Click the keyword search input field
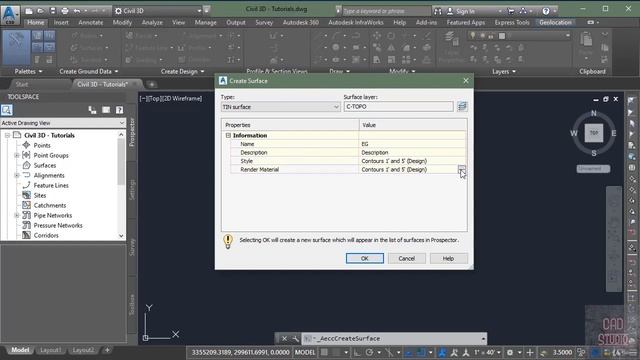Image resolution: width=640 pixels, height=360 pixels. click(x=386, y=11)
